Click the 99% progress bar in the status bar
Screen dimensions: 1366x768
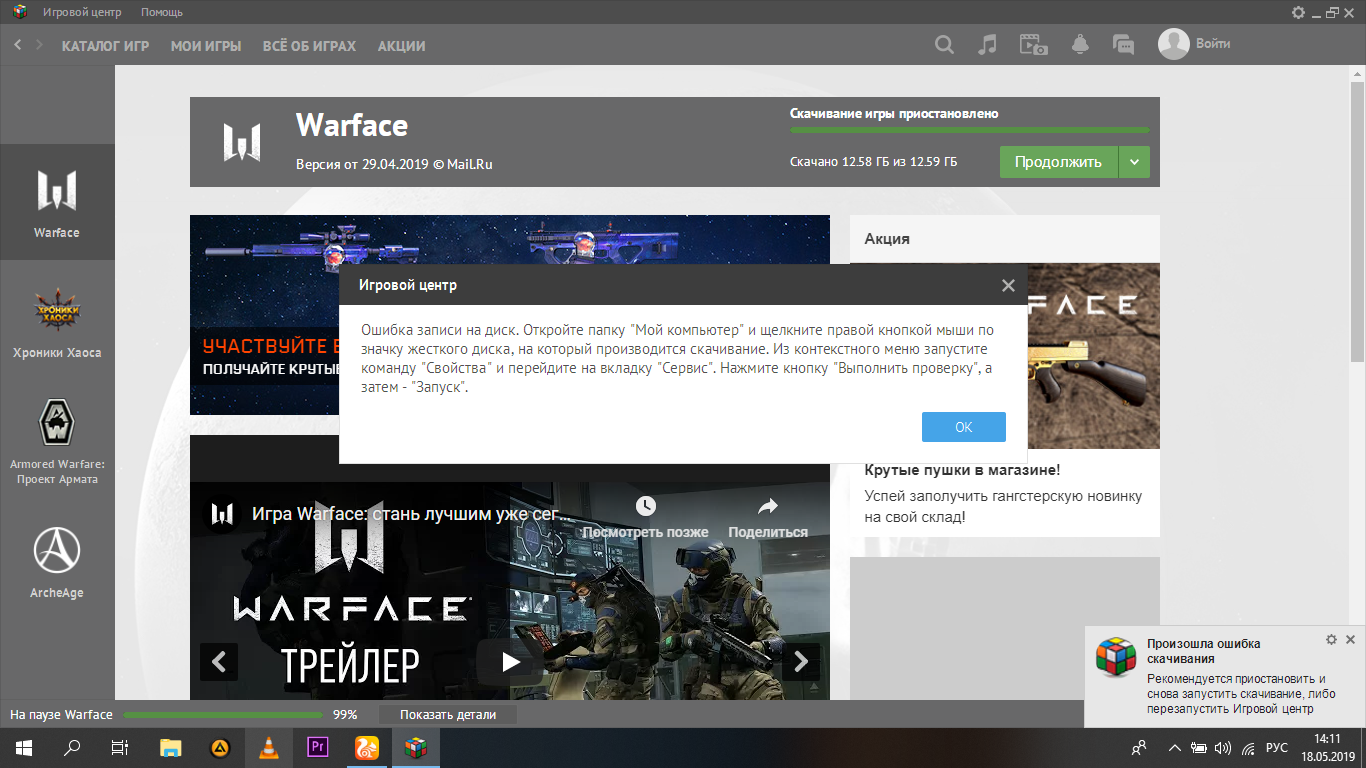point(225,715)
